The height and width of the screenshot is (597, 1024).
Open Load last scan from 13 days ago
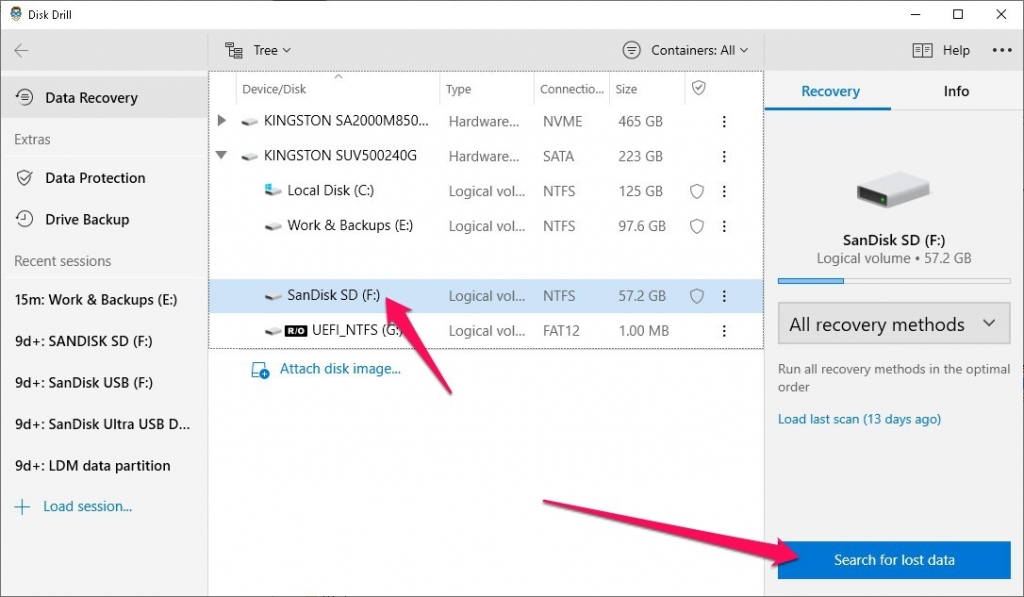point(859,419)
